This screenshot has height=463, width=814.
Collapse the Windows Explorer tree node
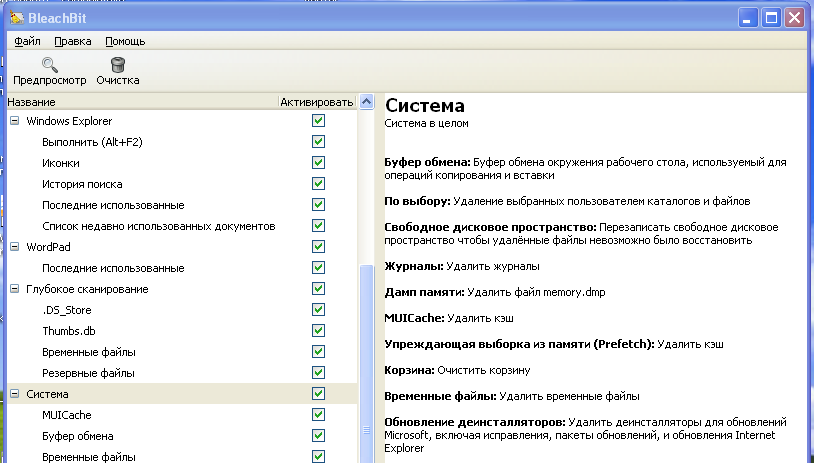15,121
